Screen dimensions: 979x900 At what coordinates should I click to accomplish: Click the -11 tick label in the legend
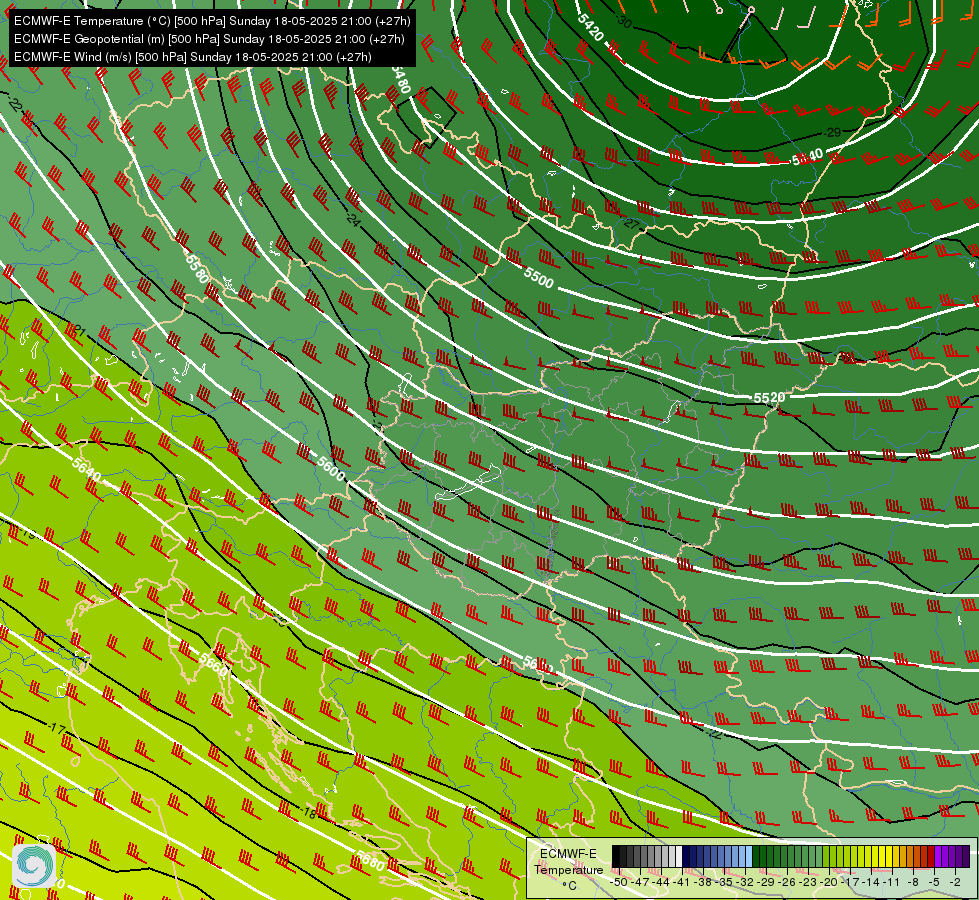pos(891,882)
